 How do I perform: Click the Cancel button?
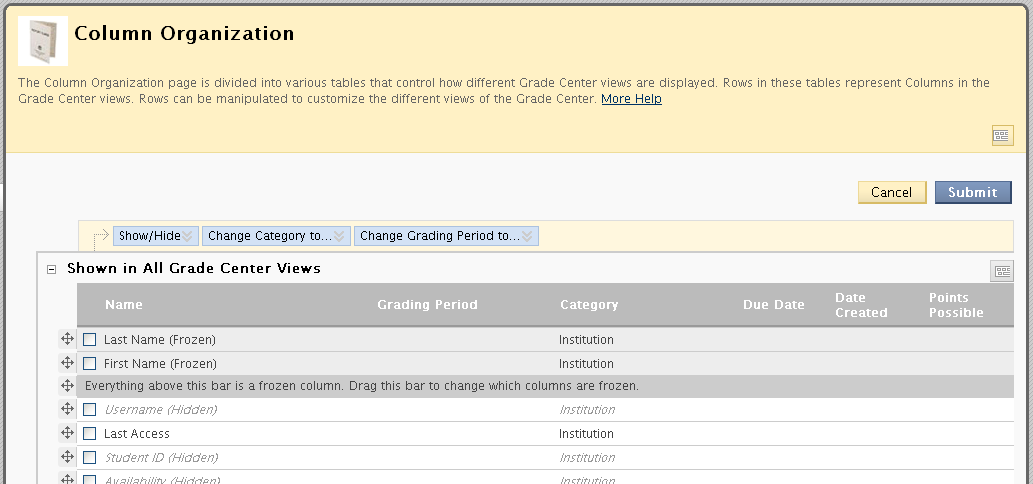pos(892,192)
